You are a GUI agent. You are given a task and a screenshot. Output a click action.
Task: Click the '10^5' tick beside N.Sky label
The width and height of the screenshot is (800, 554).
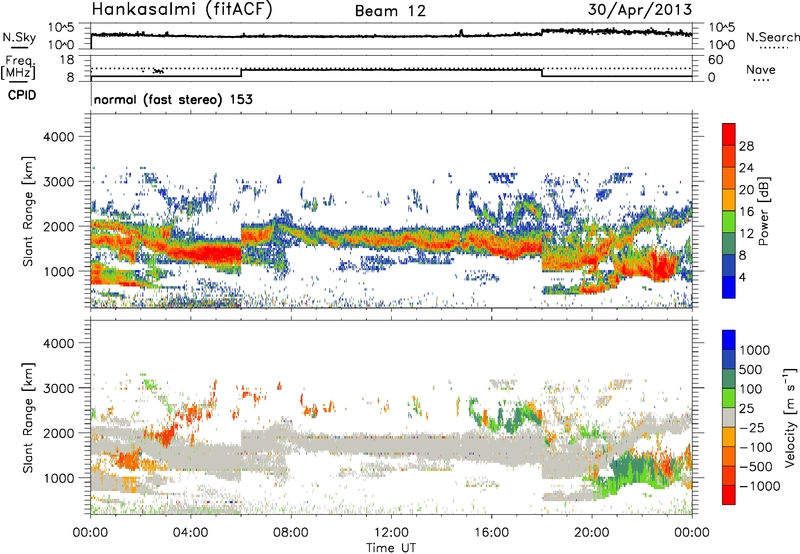(x=61, y=28)
